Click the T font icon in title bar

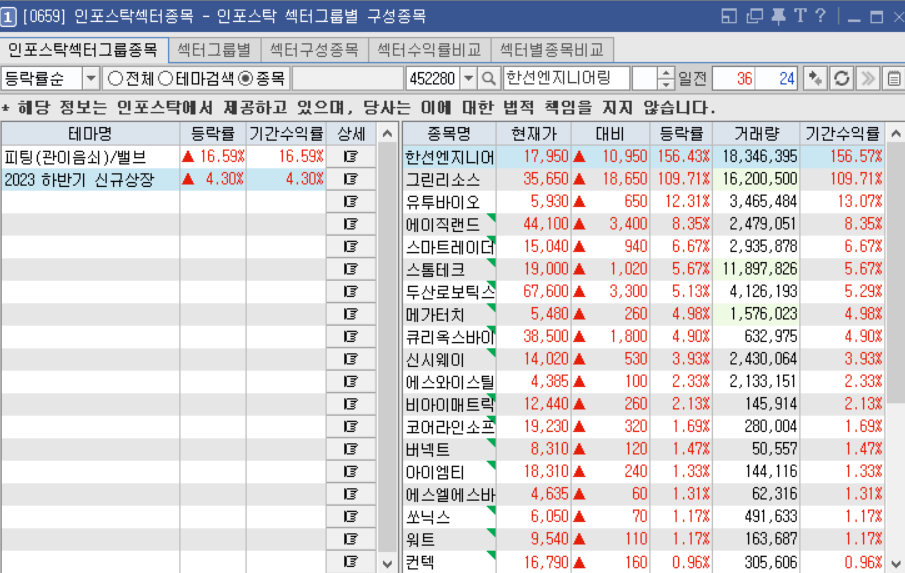(800, 16)
